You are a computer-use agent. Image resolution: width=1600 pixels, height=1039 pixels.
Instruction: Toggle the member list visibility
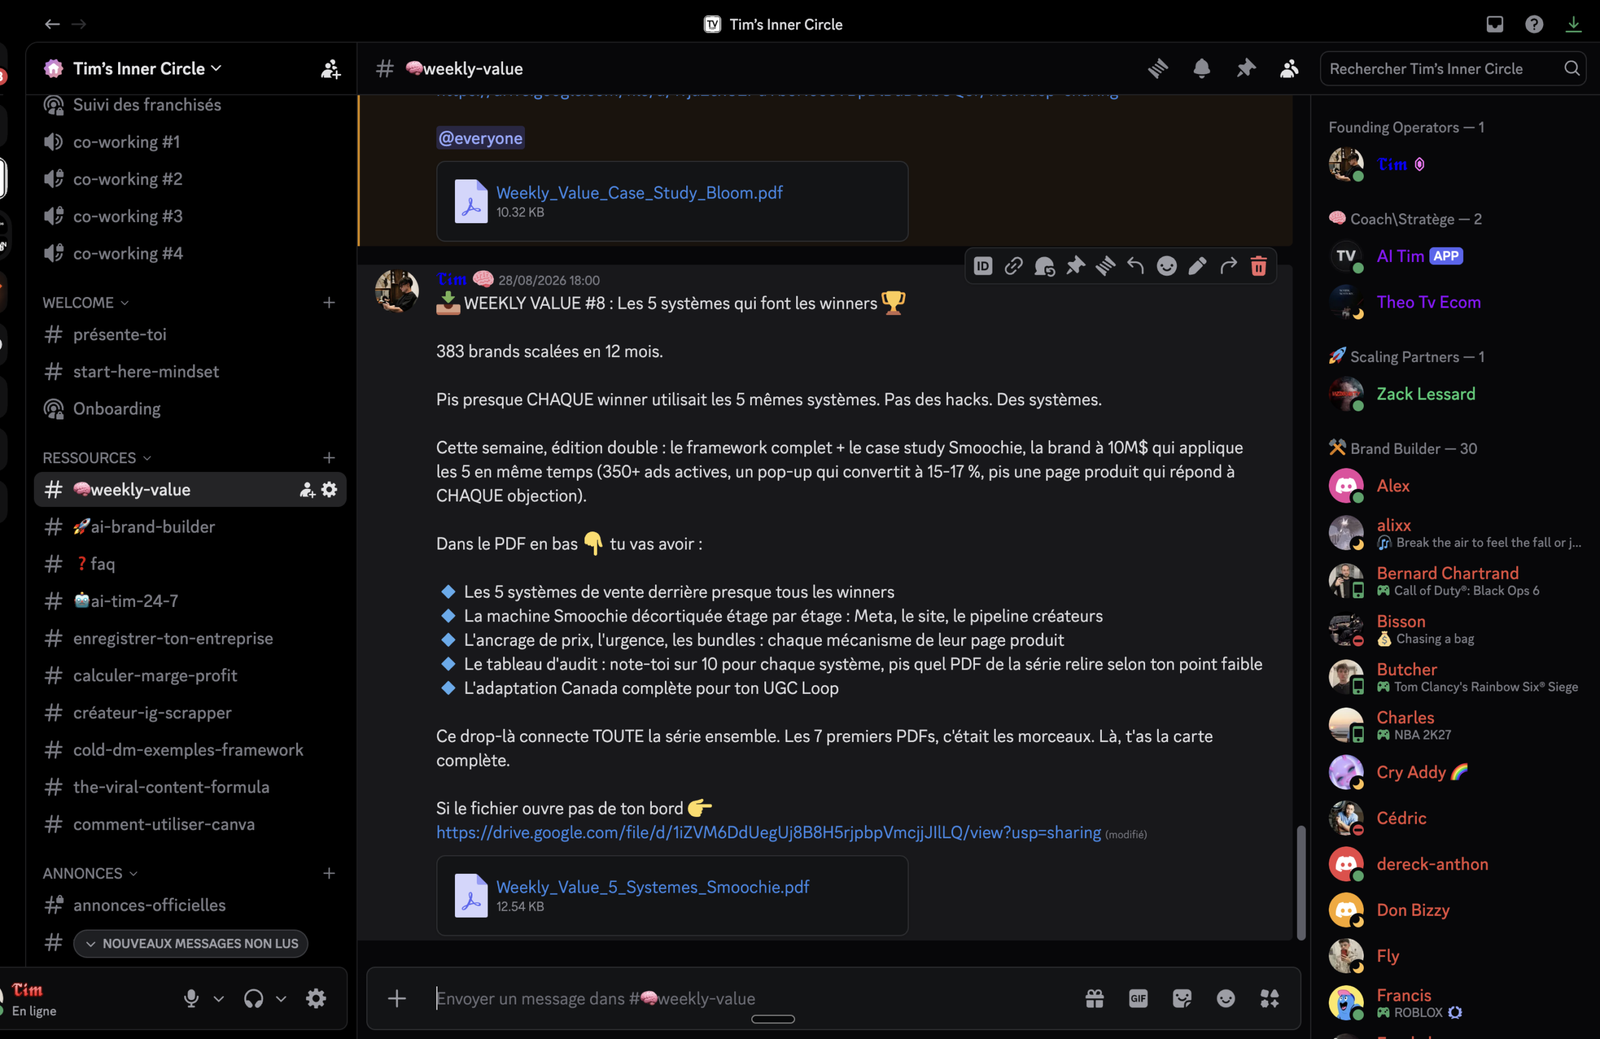click(x=1290, y=68)
